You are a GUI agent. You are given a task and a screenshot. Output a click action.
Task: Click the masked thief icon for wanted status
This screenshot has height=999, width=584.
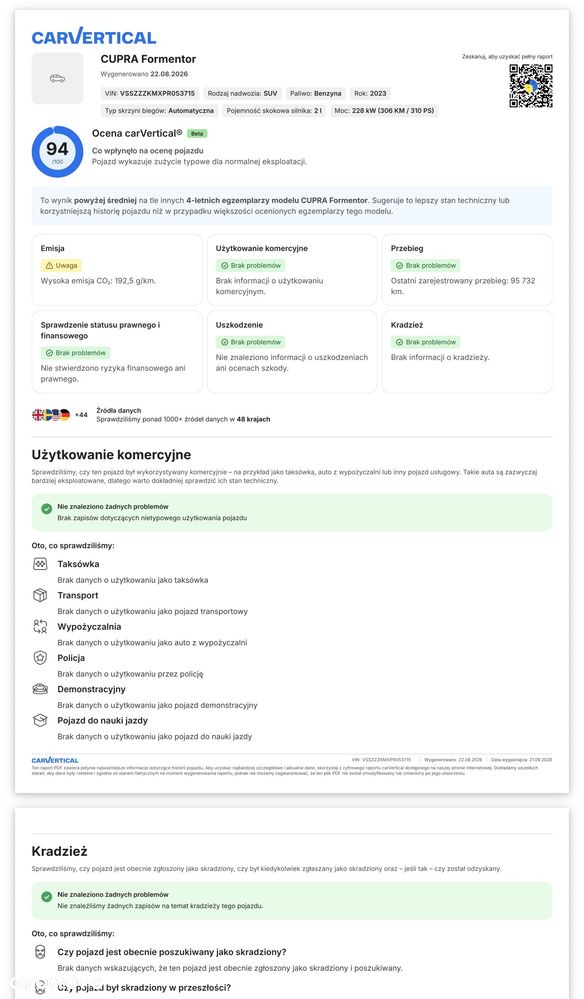[x=40, y=952]
